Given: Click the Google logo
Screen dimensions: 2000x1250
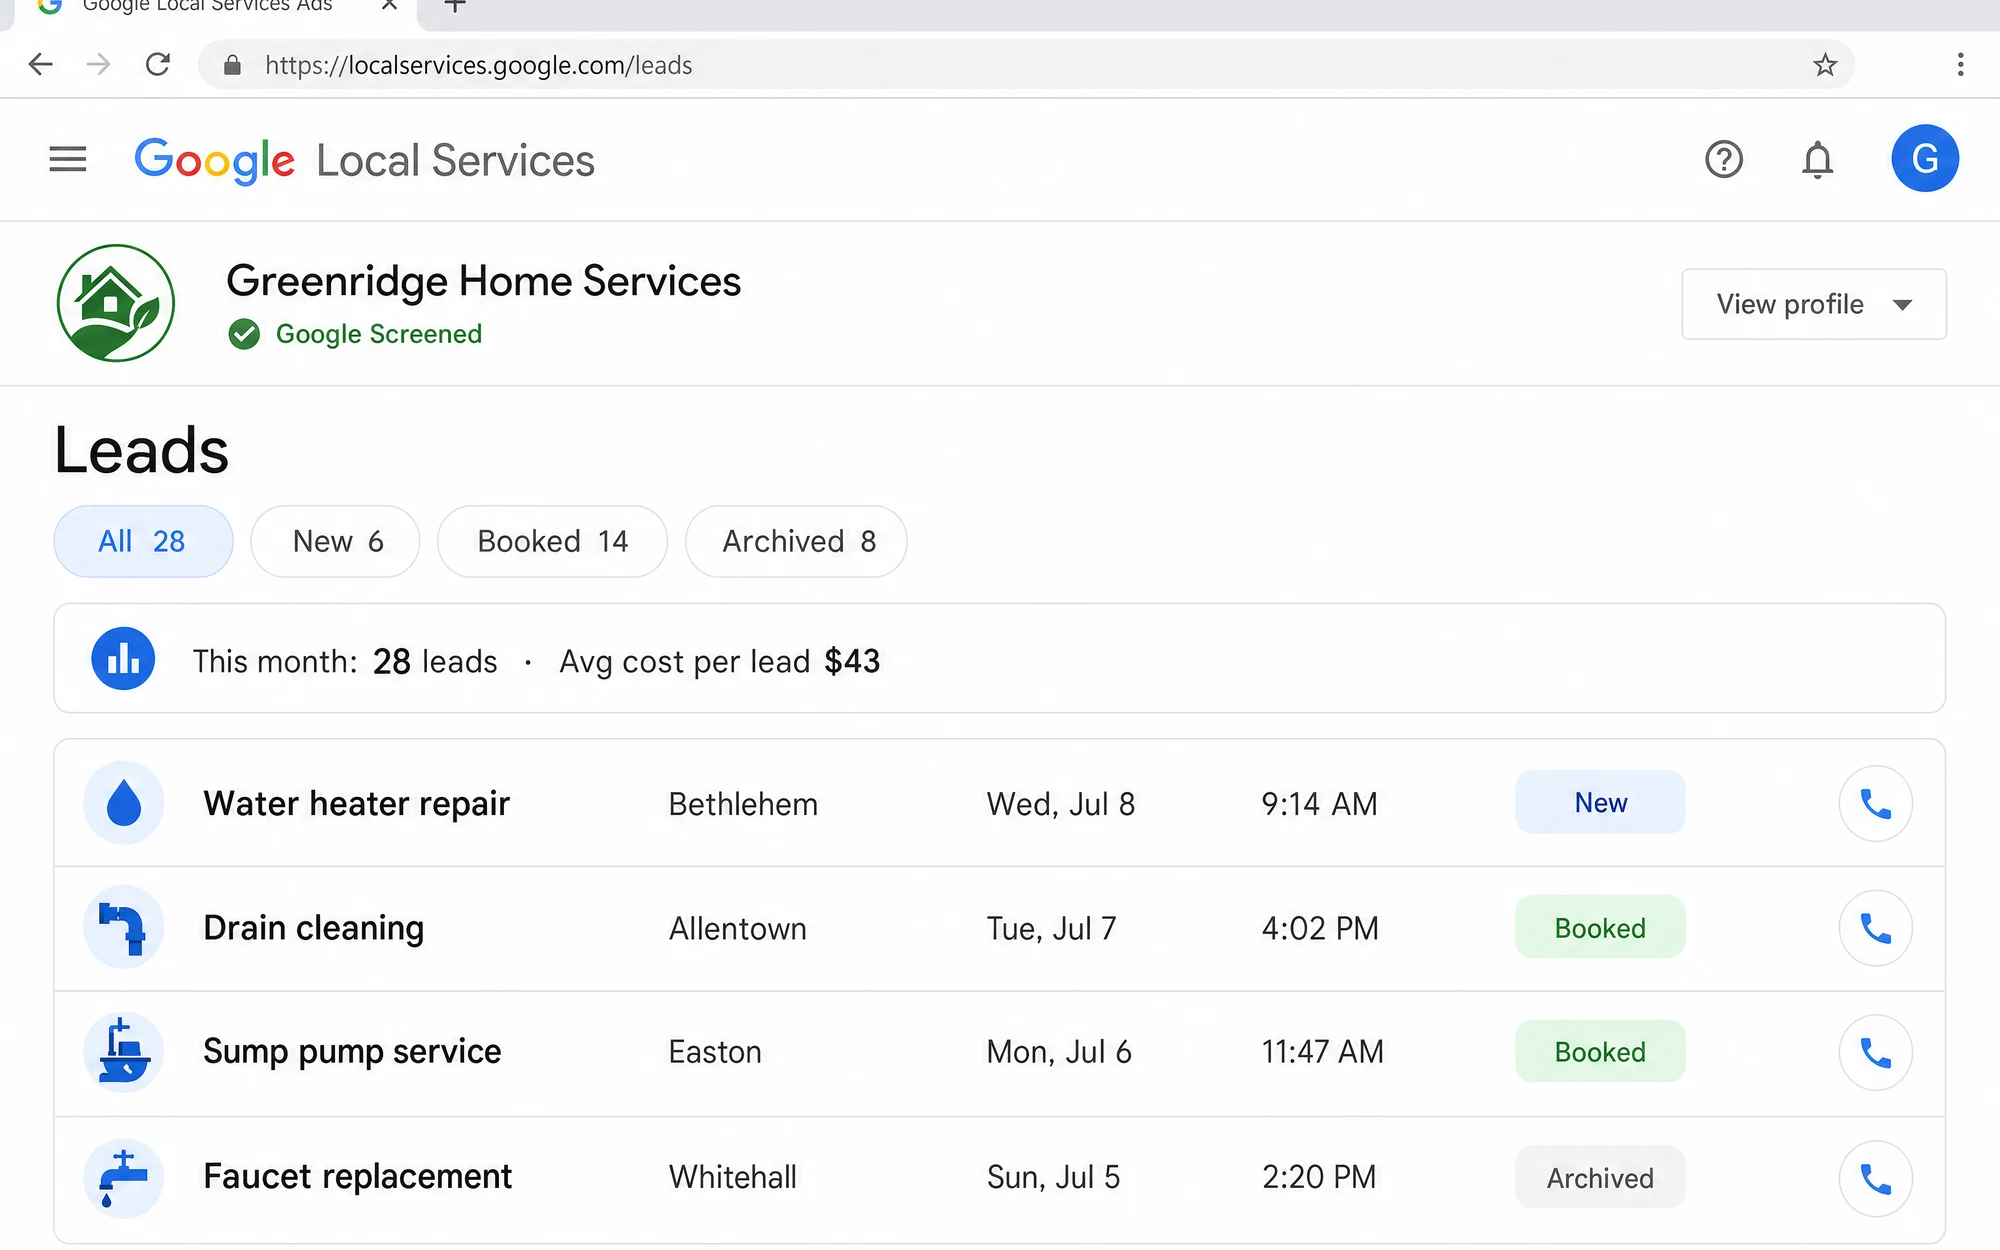Looking at the screenshot, I should (x=215, y=161).
